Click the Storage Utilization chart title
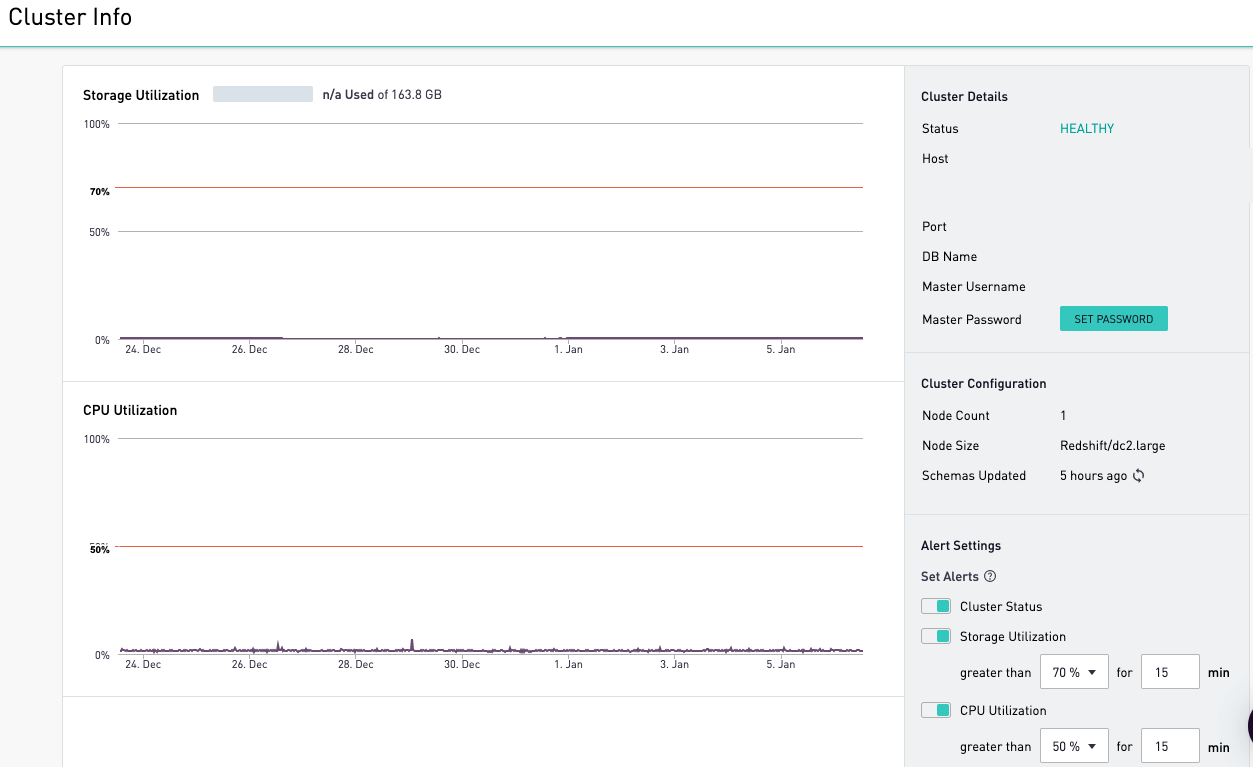1253x767 pixels. (x=141, y=95)
